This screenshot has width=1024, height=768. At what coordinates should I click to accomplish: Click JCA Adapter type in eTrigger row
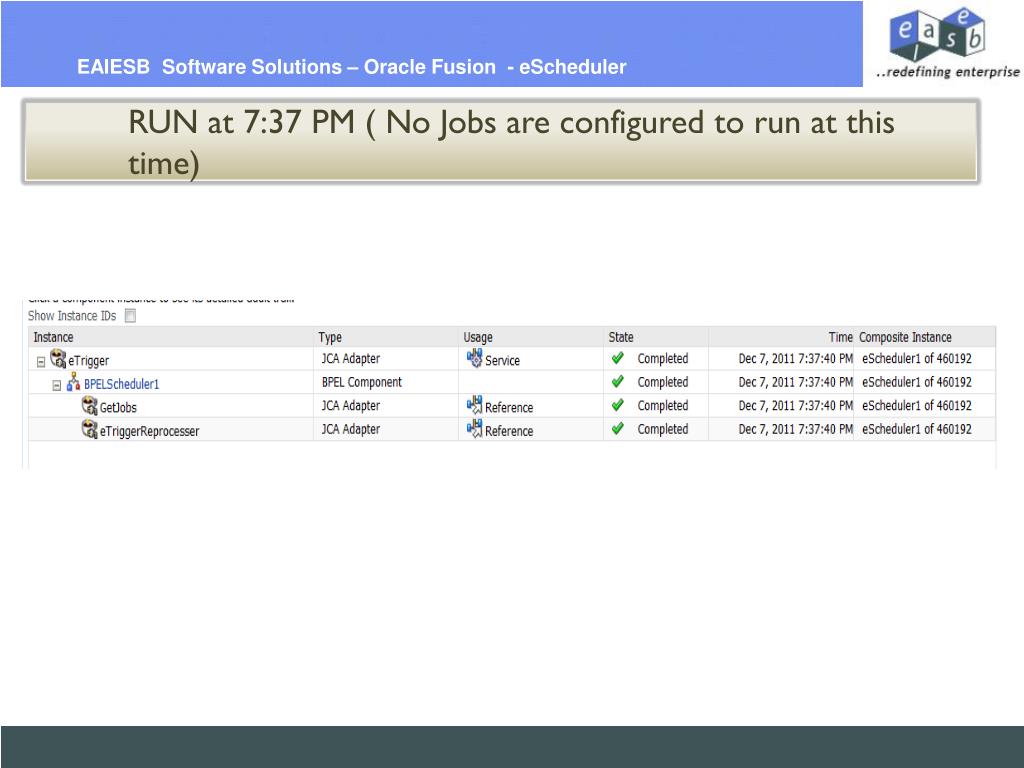click(351, 359)
